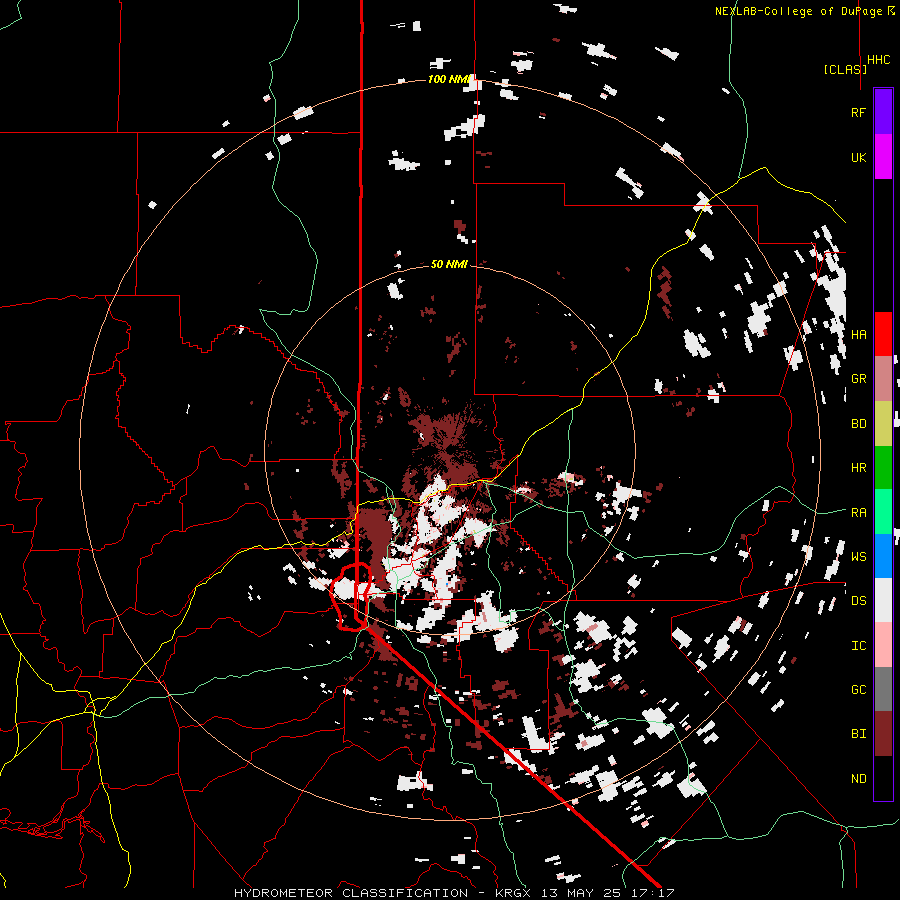Click the dark red BI swatch
Viewport: 900px width, 900px height.
coord(883,734)
